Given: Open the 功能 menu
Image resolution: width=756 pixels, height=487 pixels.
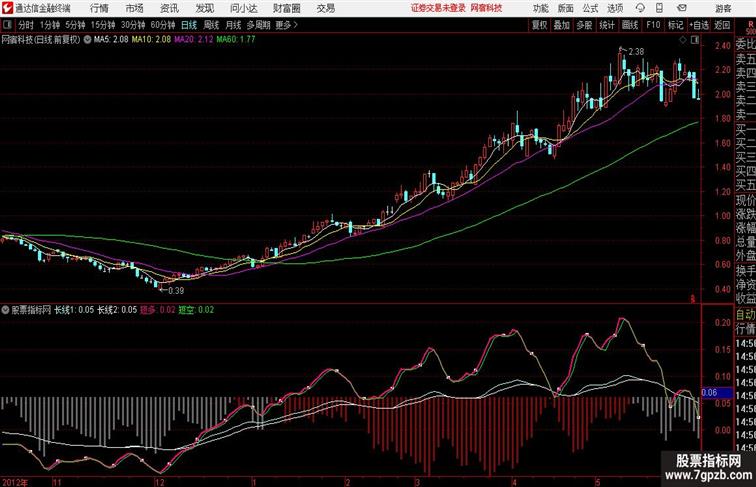Looking at the screenshot, I should pyautogui.click(x=540, y=8).
